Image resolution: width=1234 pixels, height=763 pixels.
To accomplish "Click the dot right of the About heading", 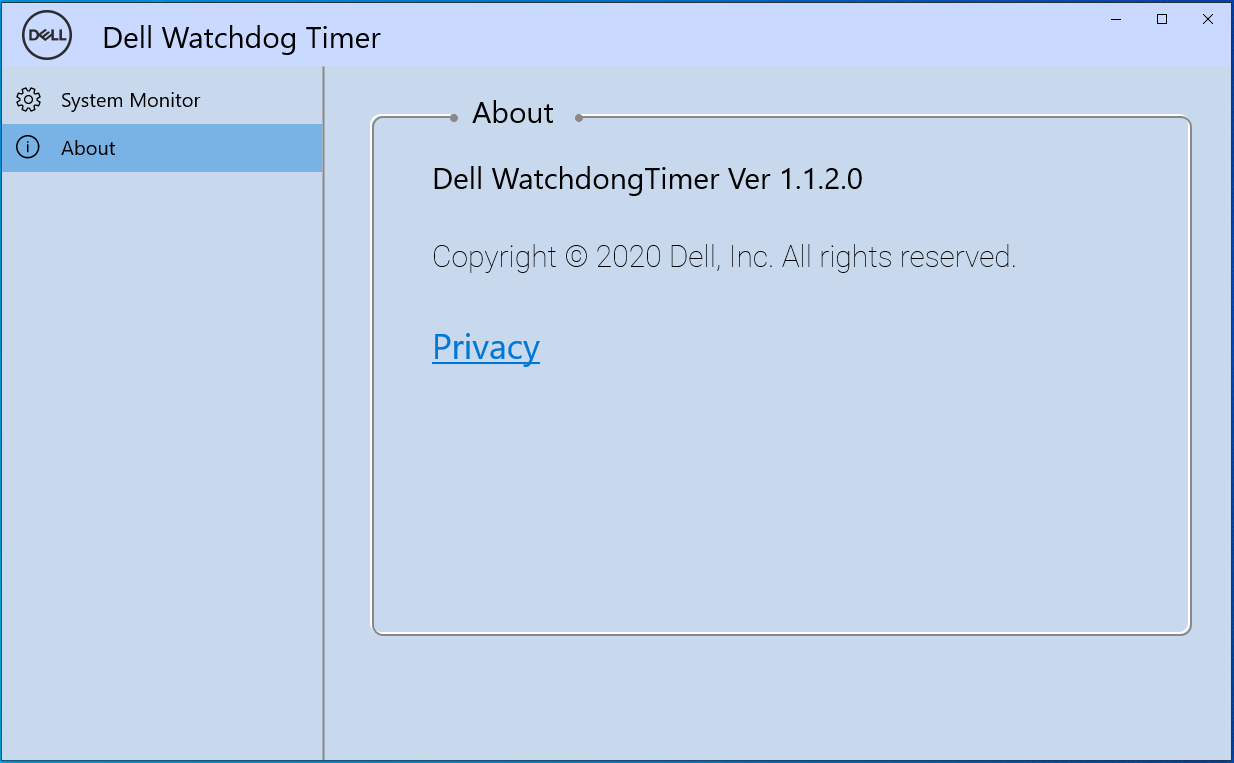I will point(579,117).
